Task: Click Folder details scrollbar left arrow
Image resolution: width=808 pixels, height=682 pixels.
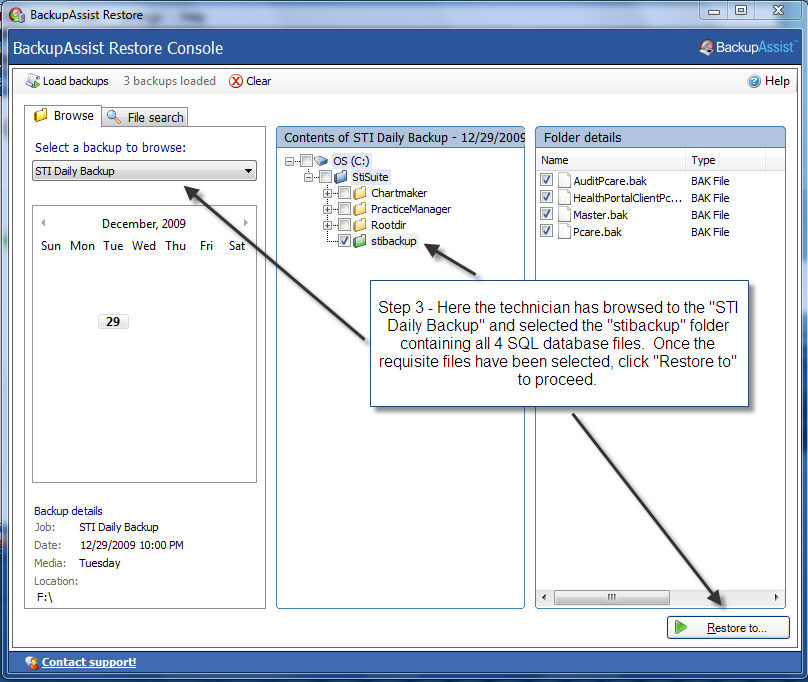Action: [x=544, y=597]
